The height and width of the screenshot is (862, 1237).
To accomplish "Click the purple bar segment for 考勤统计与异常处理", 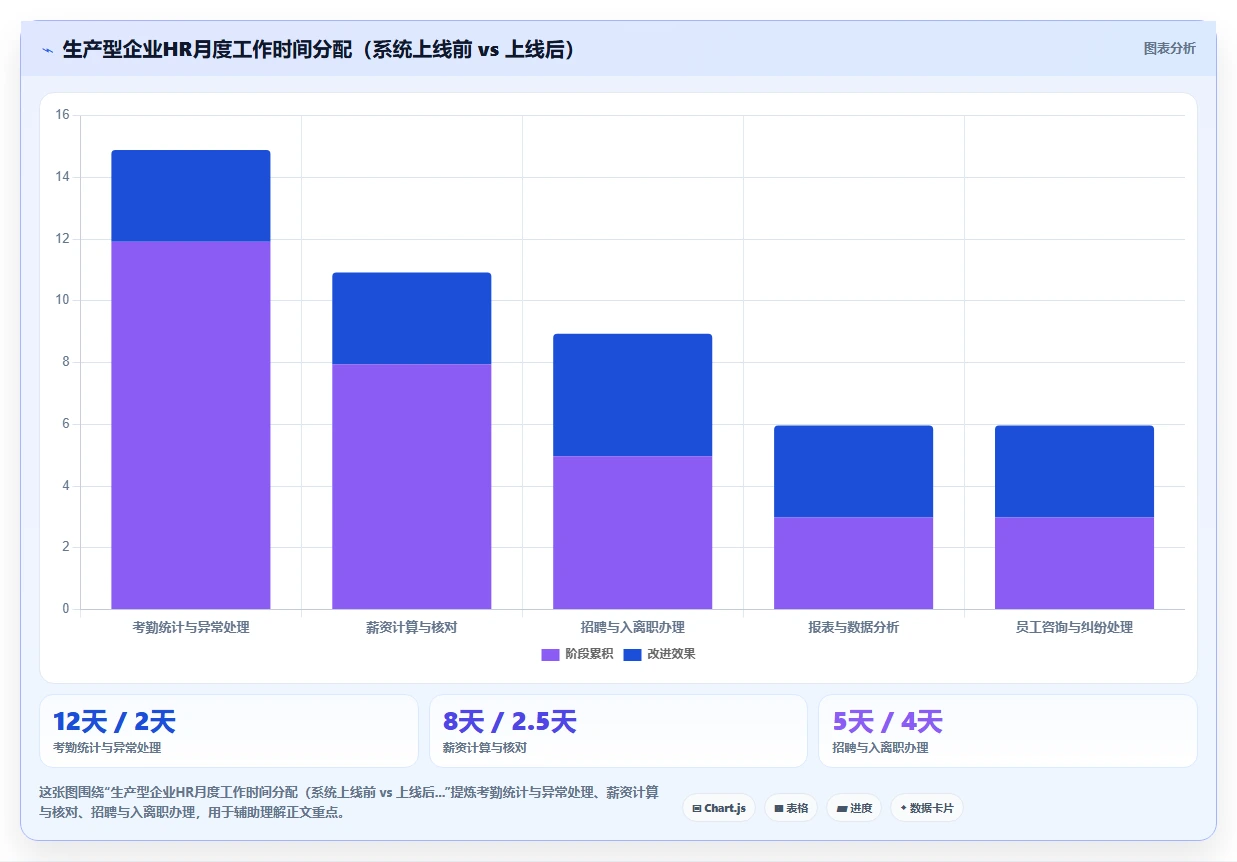I will 191,425.
